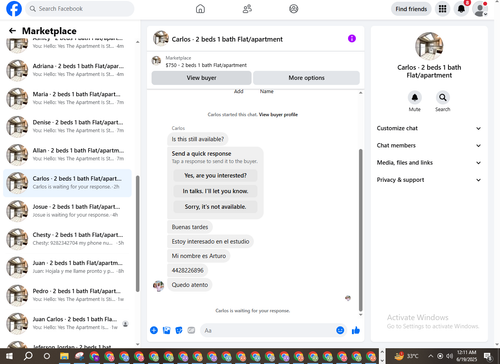Click the conversation list scrollbar
This screenshot has height=364, width=500.
tap(137, 233)
